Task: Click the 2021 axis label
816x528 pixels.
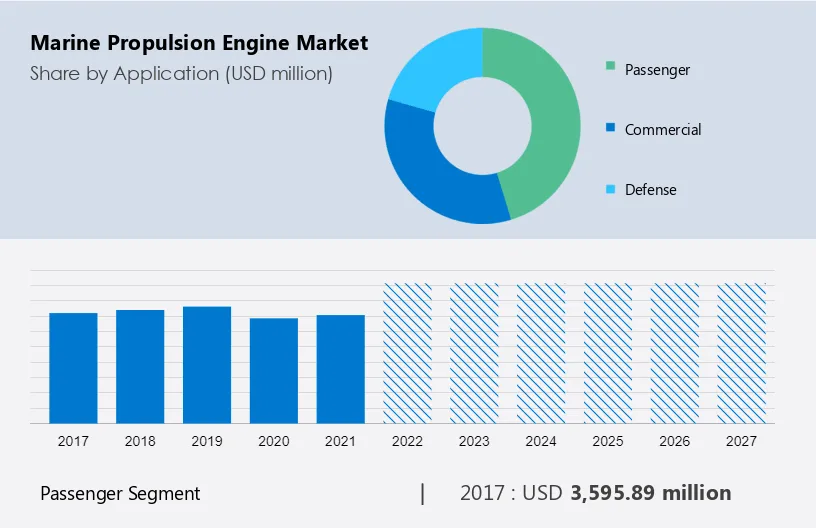Action: point(340,441)
